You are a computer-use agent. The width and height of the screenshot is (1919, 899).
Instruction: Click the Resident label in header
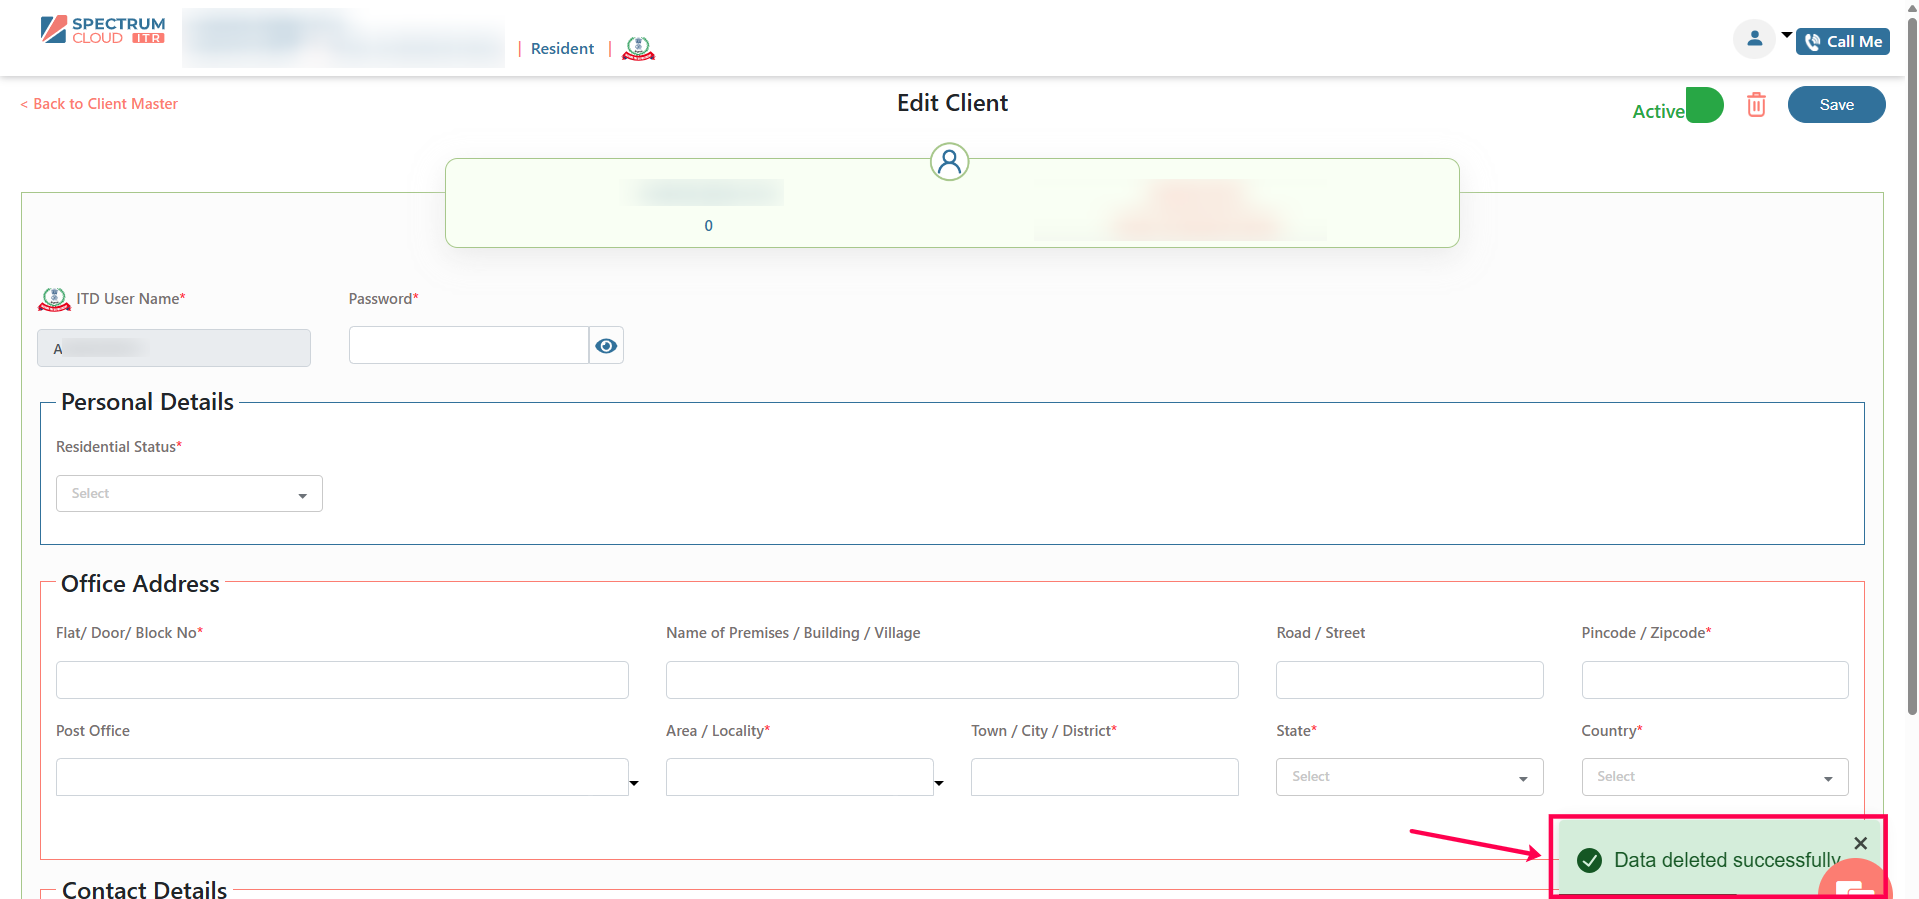(562, 49)
